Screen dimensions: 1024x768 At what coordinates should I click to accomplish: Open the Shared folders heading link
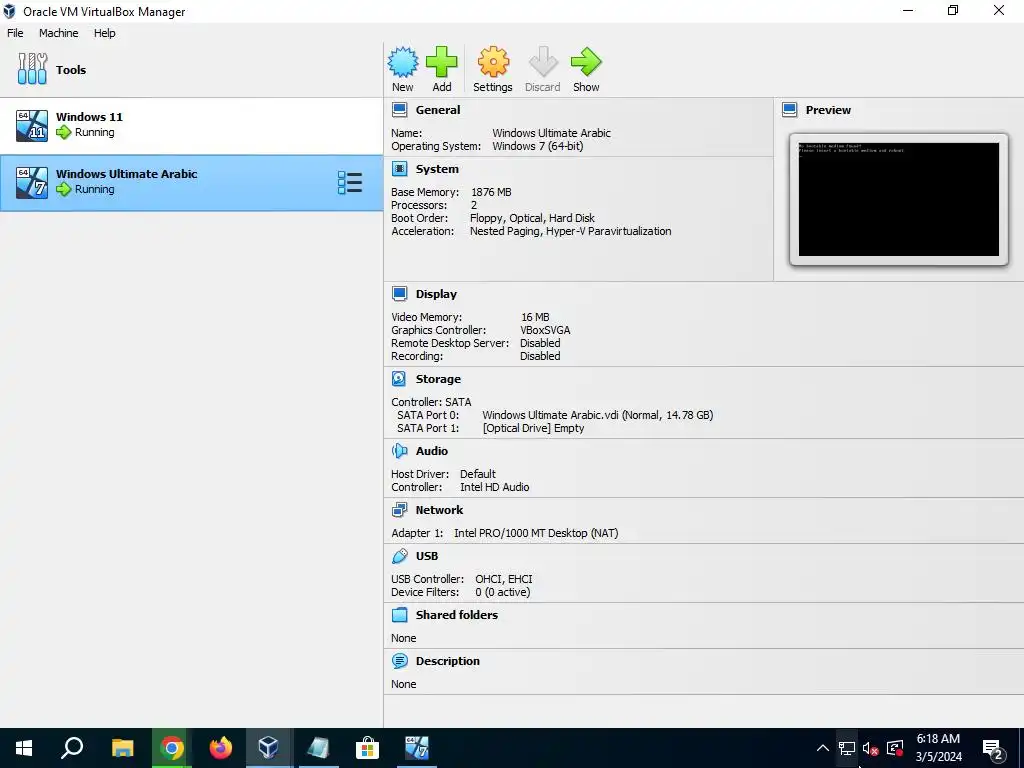(456, 615)
